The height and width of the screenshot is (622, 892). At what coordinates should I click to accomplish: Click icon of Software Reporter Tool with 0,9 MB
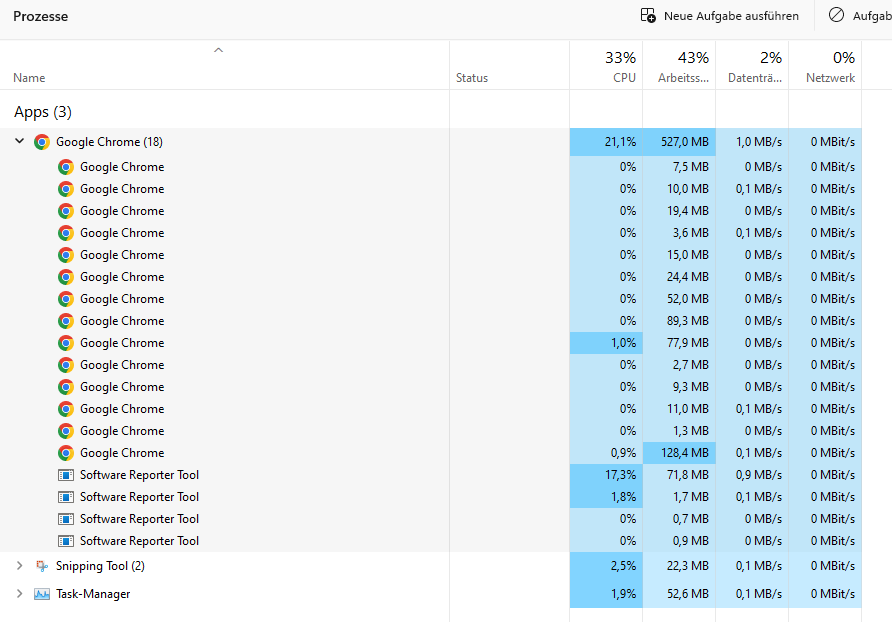pyautogui.click(x=66, y=541)
